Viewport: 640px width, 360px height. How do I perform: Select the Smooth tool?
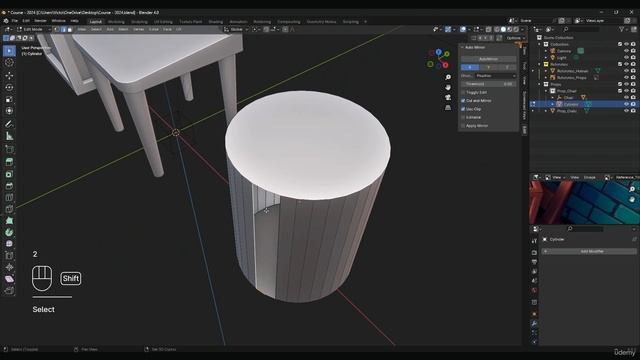coord(9,244)
